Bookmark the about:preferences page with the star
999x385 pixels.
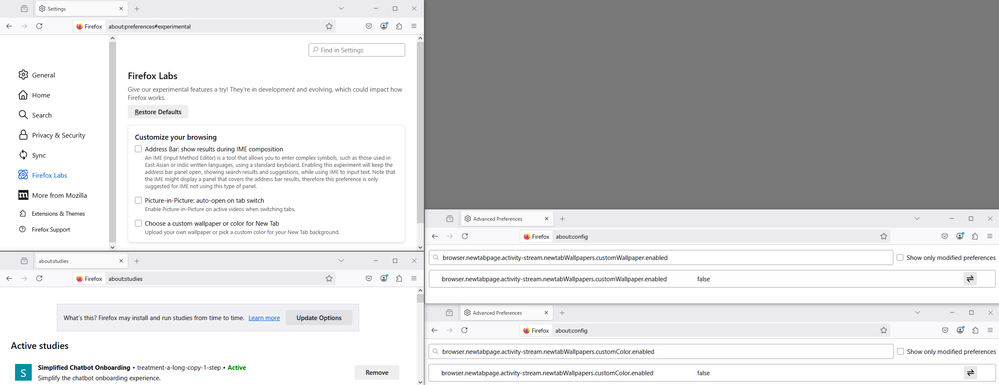coord(329,26)
